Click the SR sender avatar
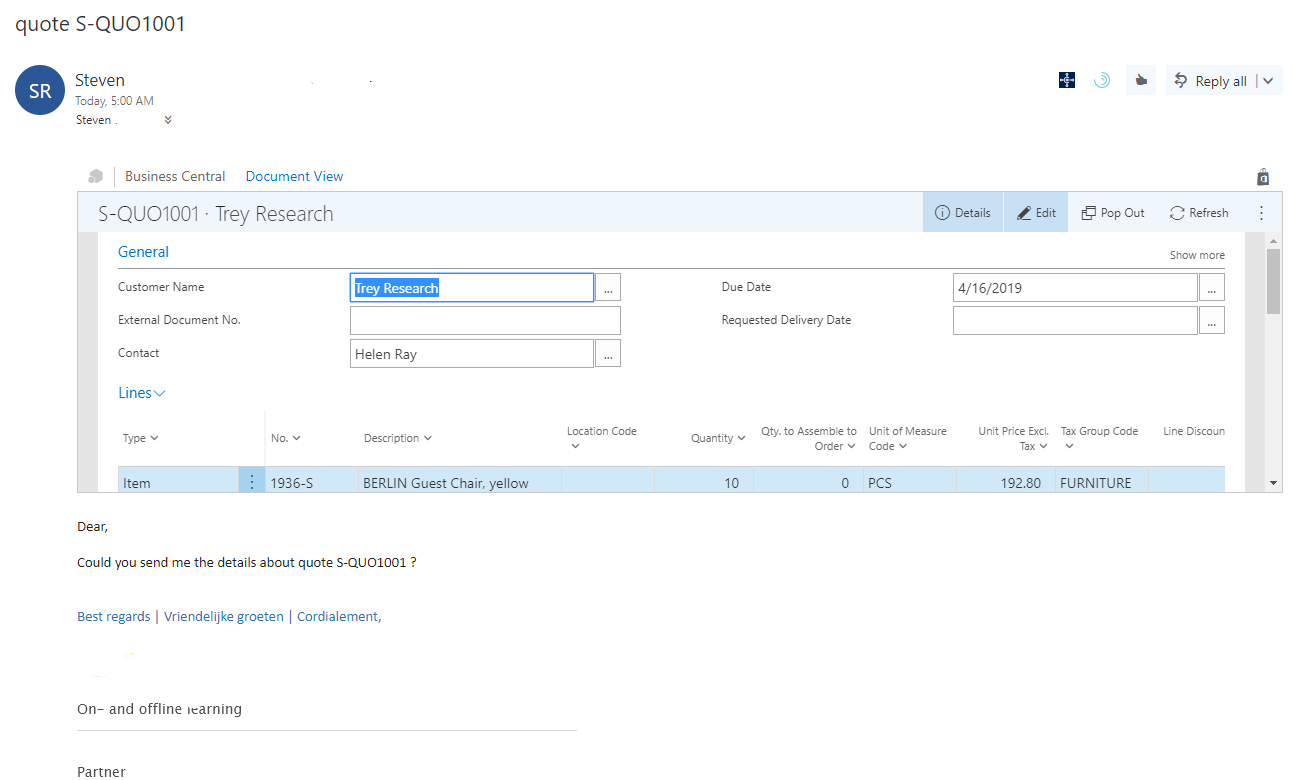The width and height of the screenshot is (1293, 780). pos(40,91)
